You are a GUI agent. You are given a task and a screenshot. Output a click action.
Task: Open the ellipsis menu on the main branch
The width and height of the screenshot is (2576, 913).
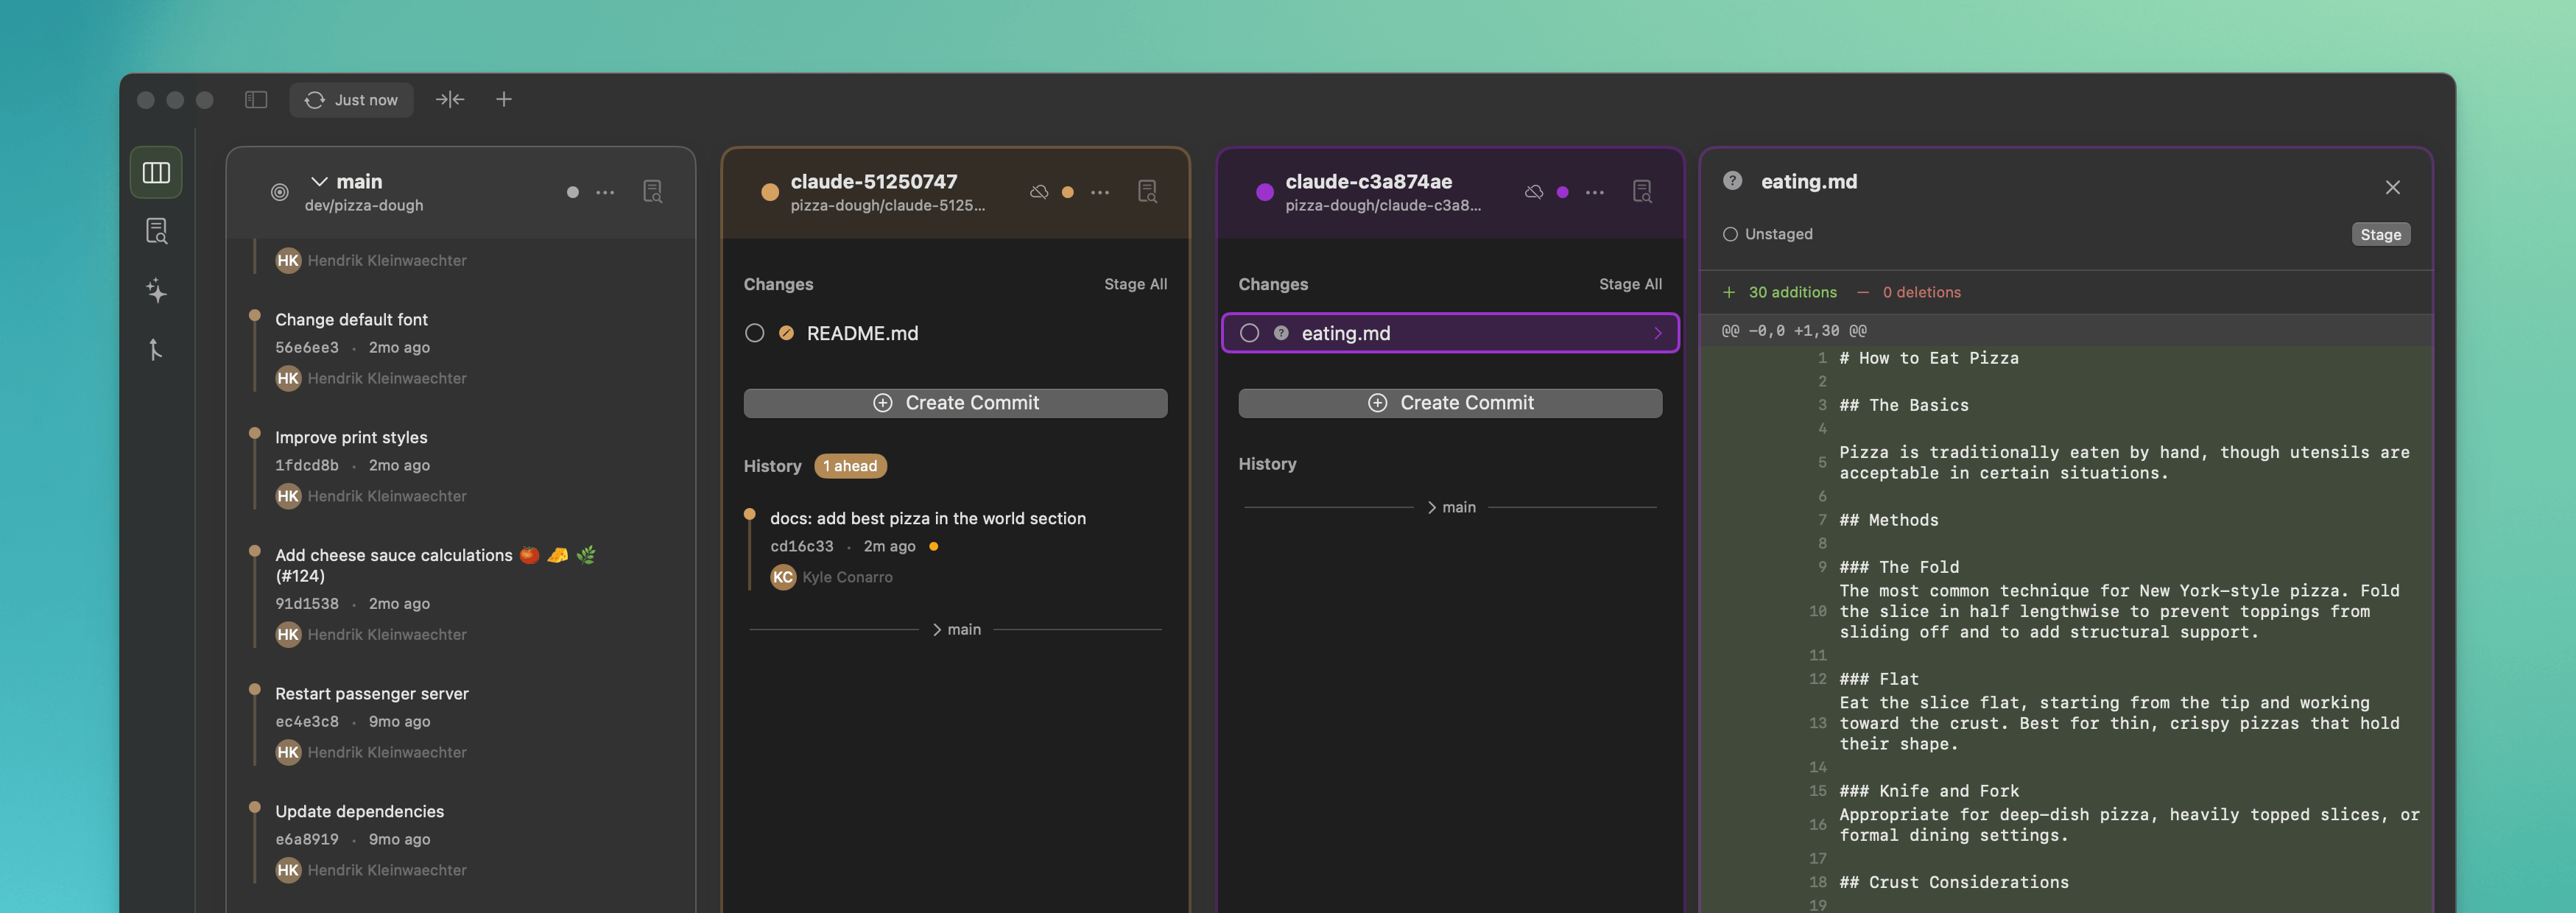click(605, 192)
